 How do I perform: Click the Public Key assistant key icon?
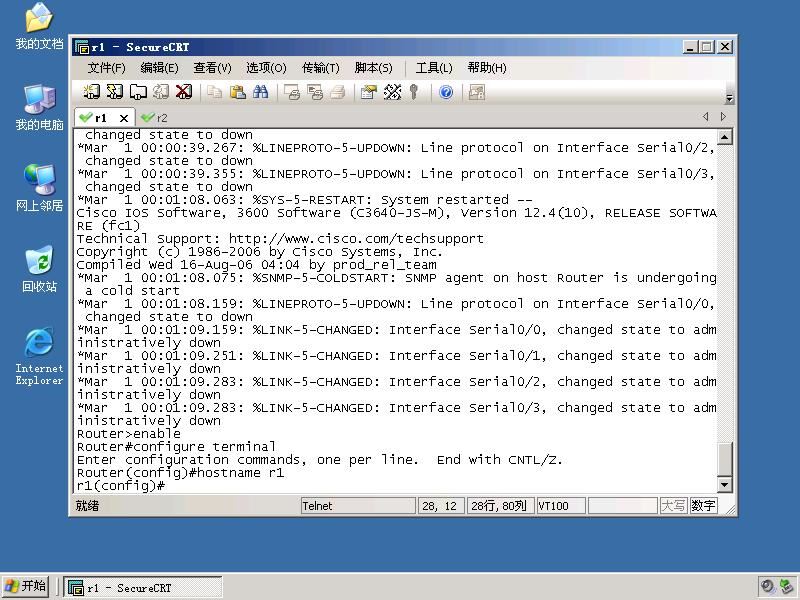[414, 92]
